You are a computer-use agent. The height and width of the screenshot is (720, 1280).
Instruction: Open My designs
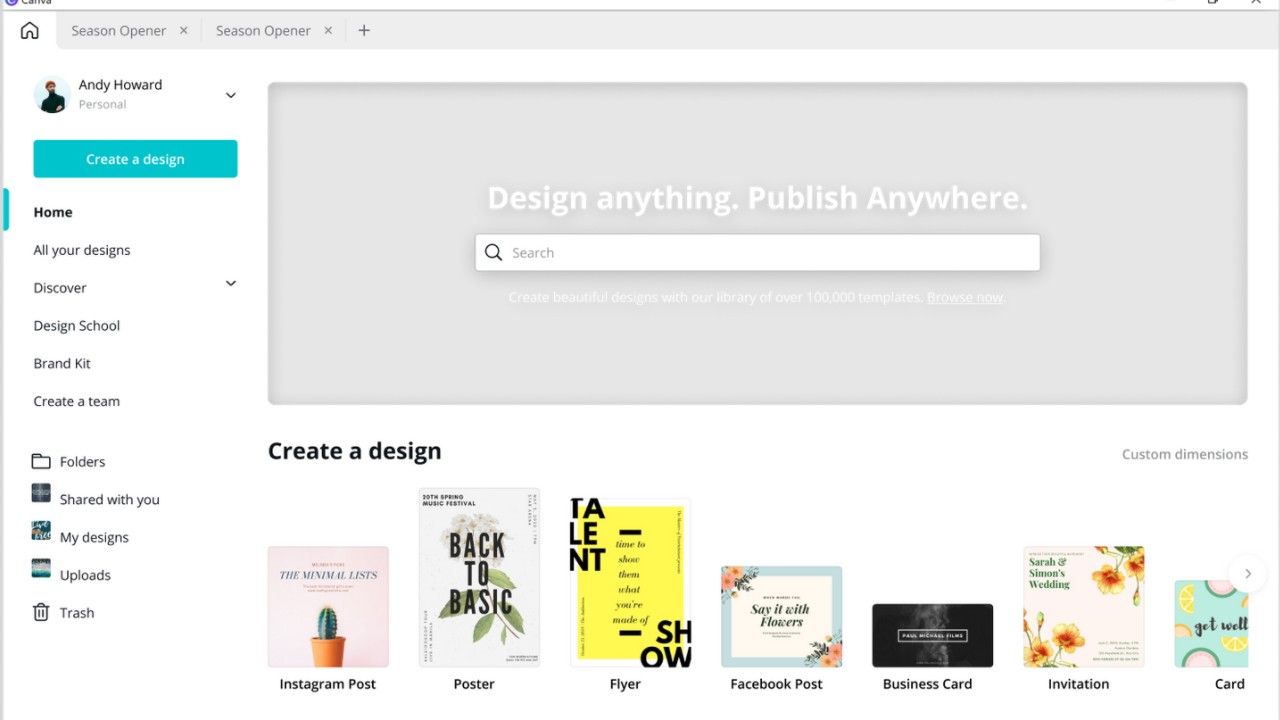[94, 538]
